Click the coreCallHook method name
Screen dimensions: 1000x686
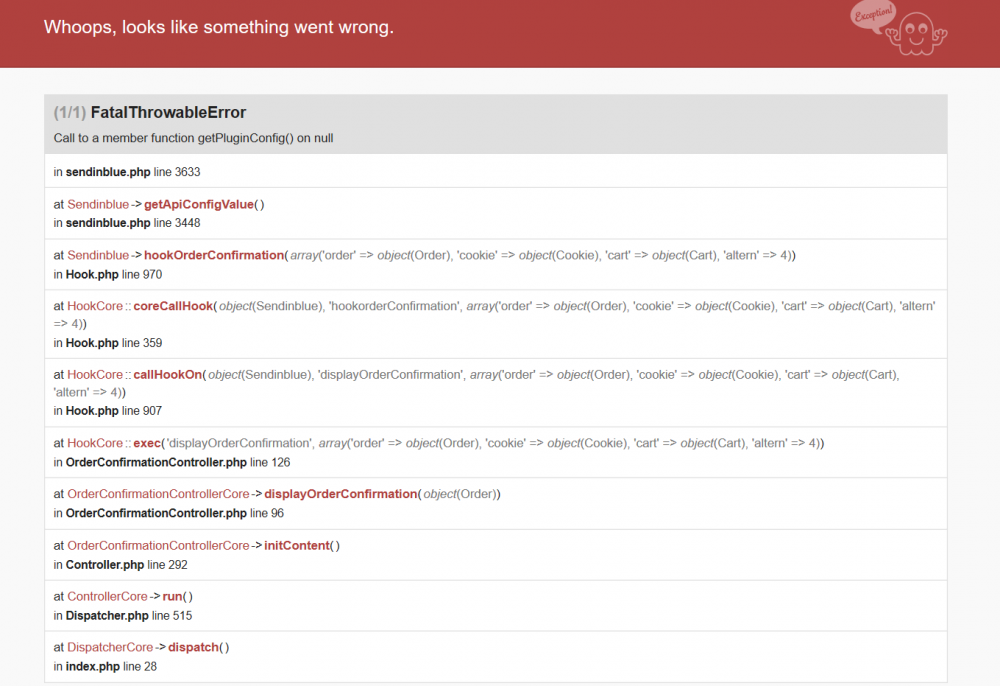click(x=173, y=307)
